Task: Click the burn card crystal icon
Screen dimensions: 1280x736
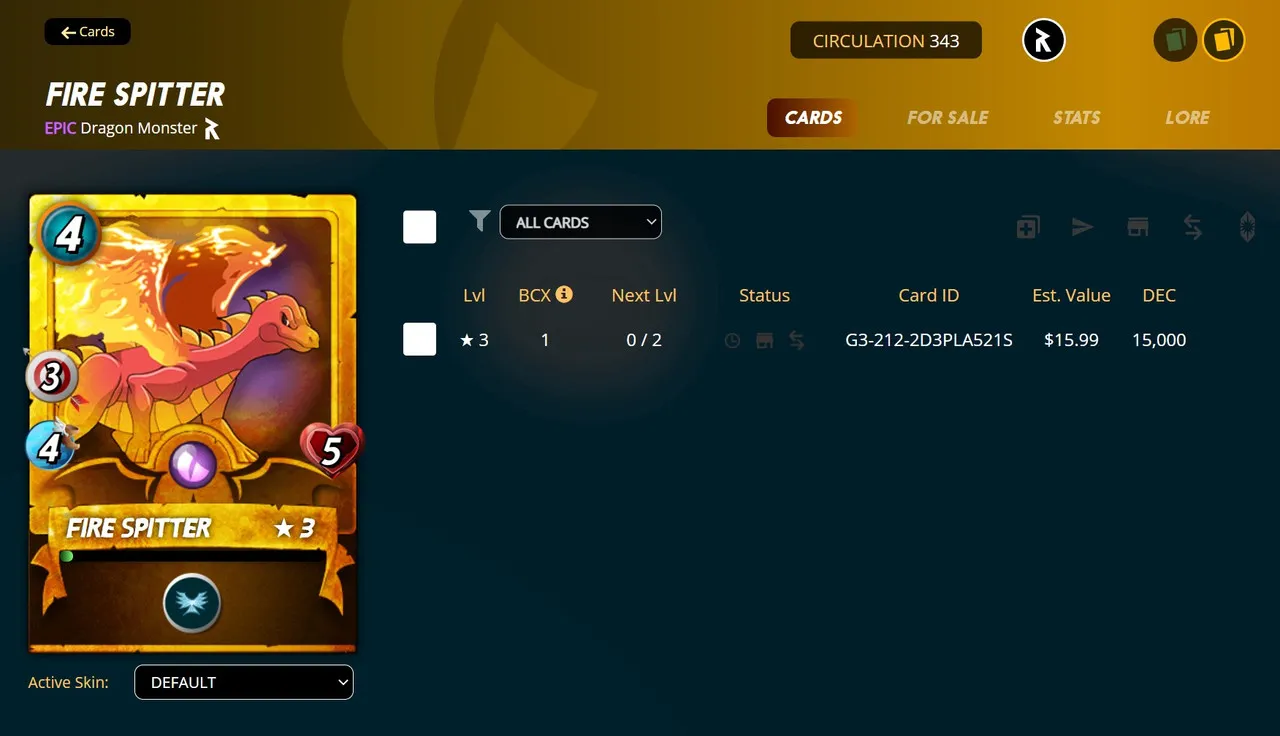Action: point(1247,227)
